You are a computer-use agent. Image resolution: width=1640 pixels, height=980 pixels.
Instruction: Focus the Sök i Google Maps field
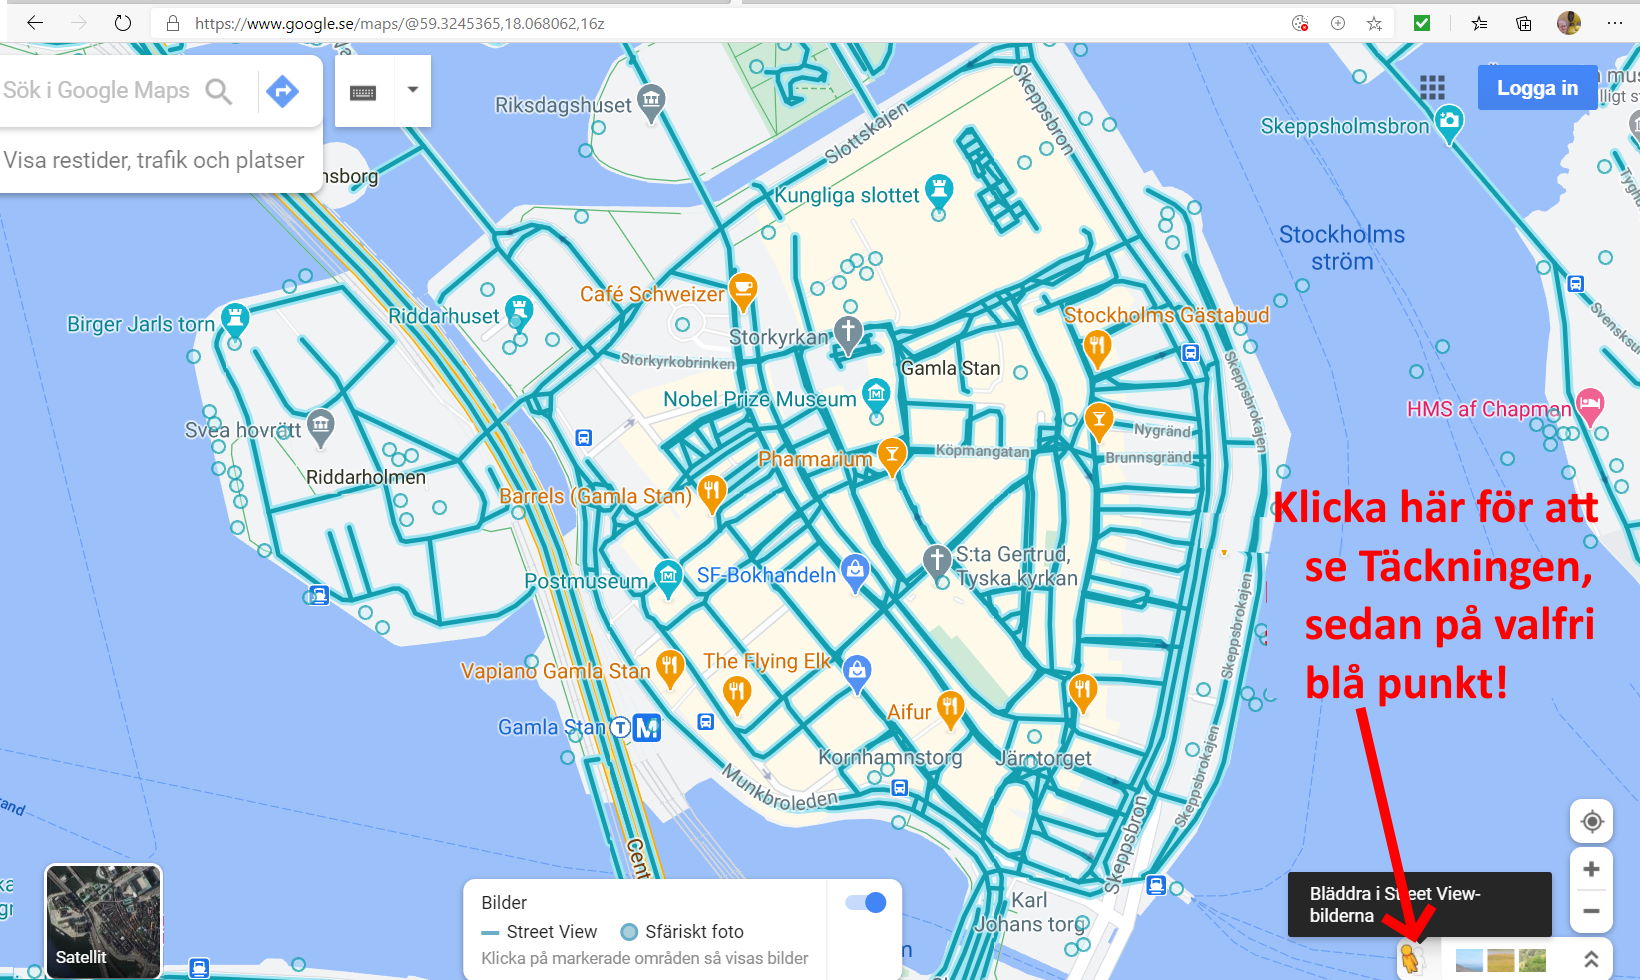[97, 91]
